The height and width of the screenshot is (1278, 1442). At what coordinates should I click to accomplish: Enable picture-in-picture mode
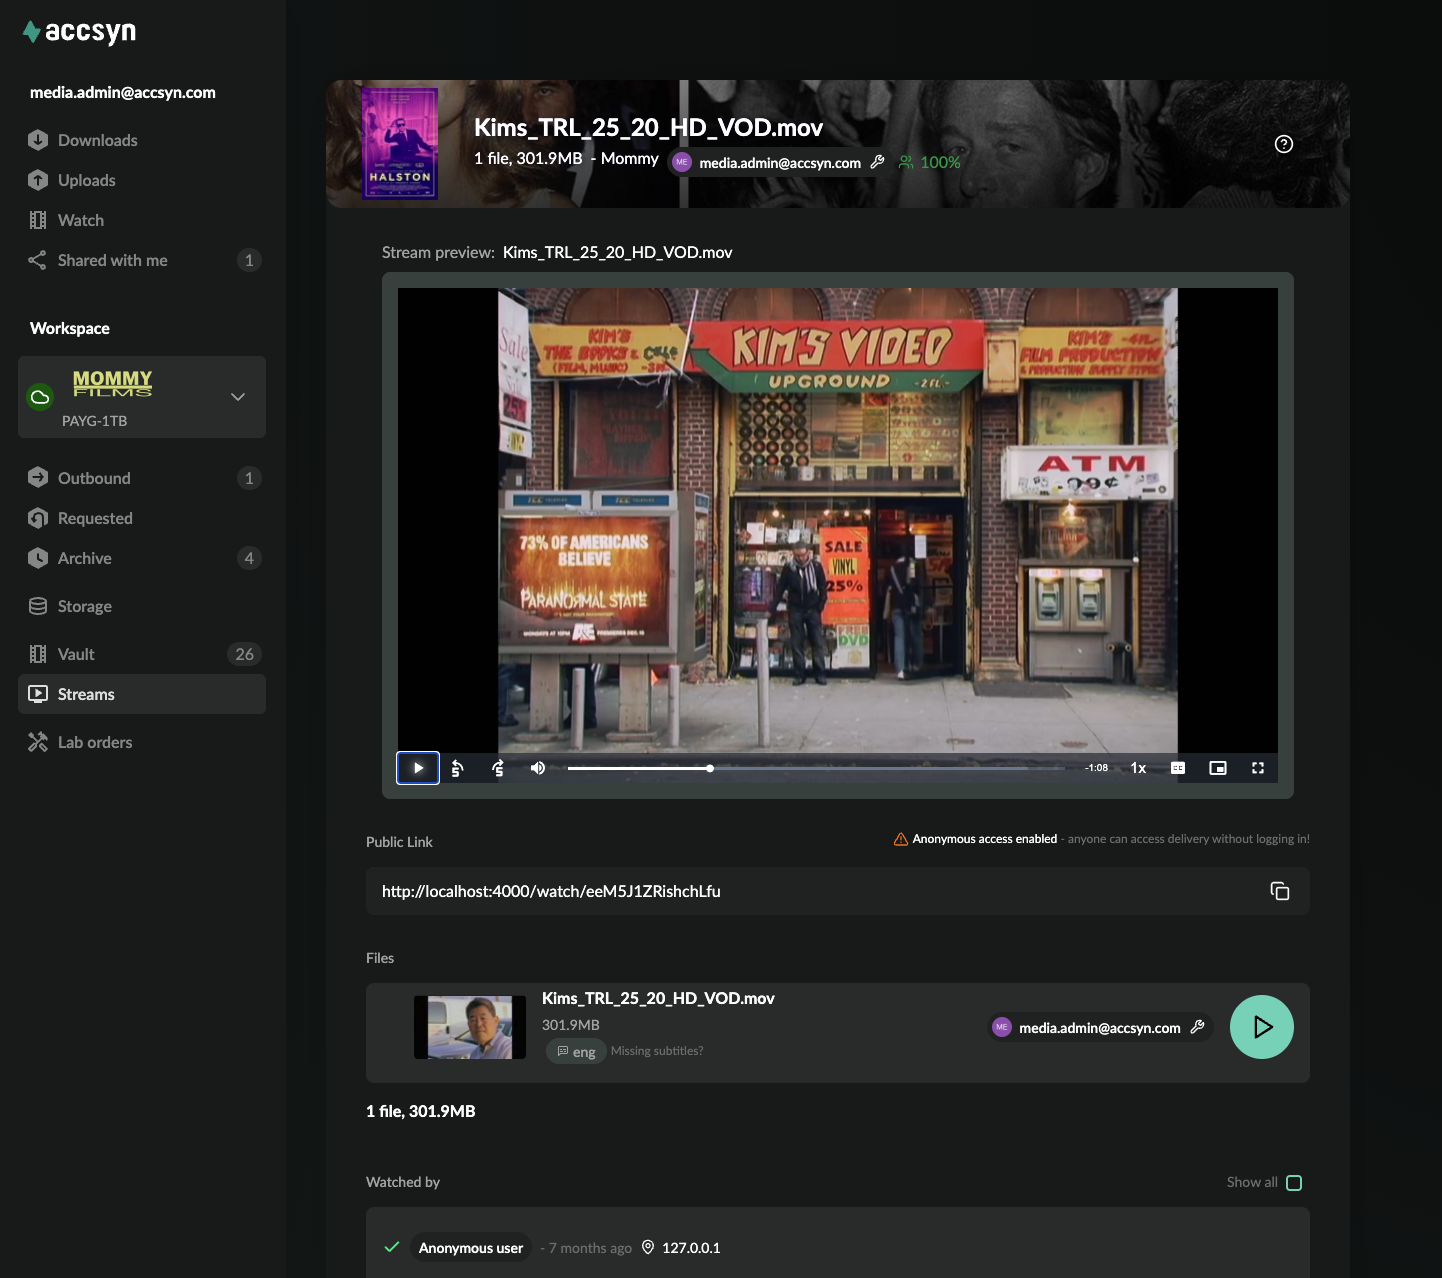tap(1218, 768)
